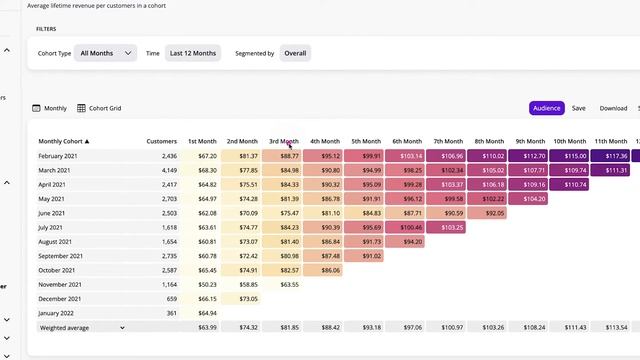Open the Cohort Type All Months dropdown

tap(105, 53)
